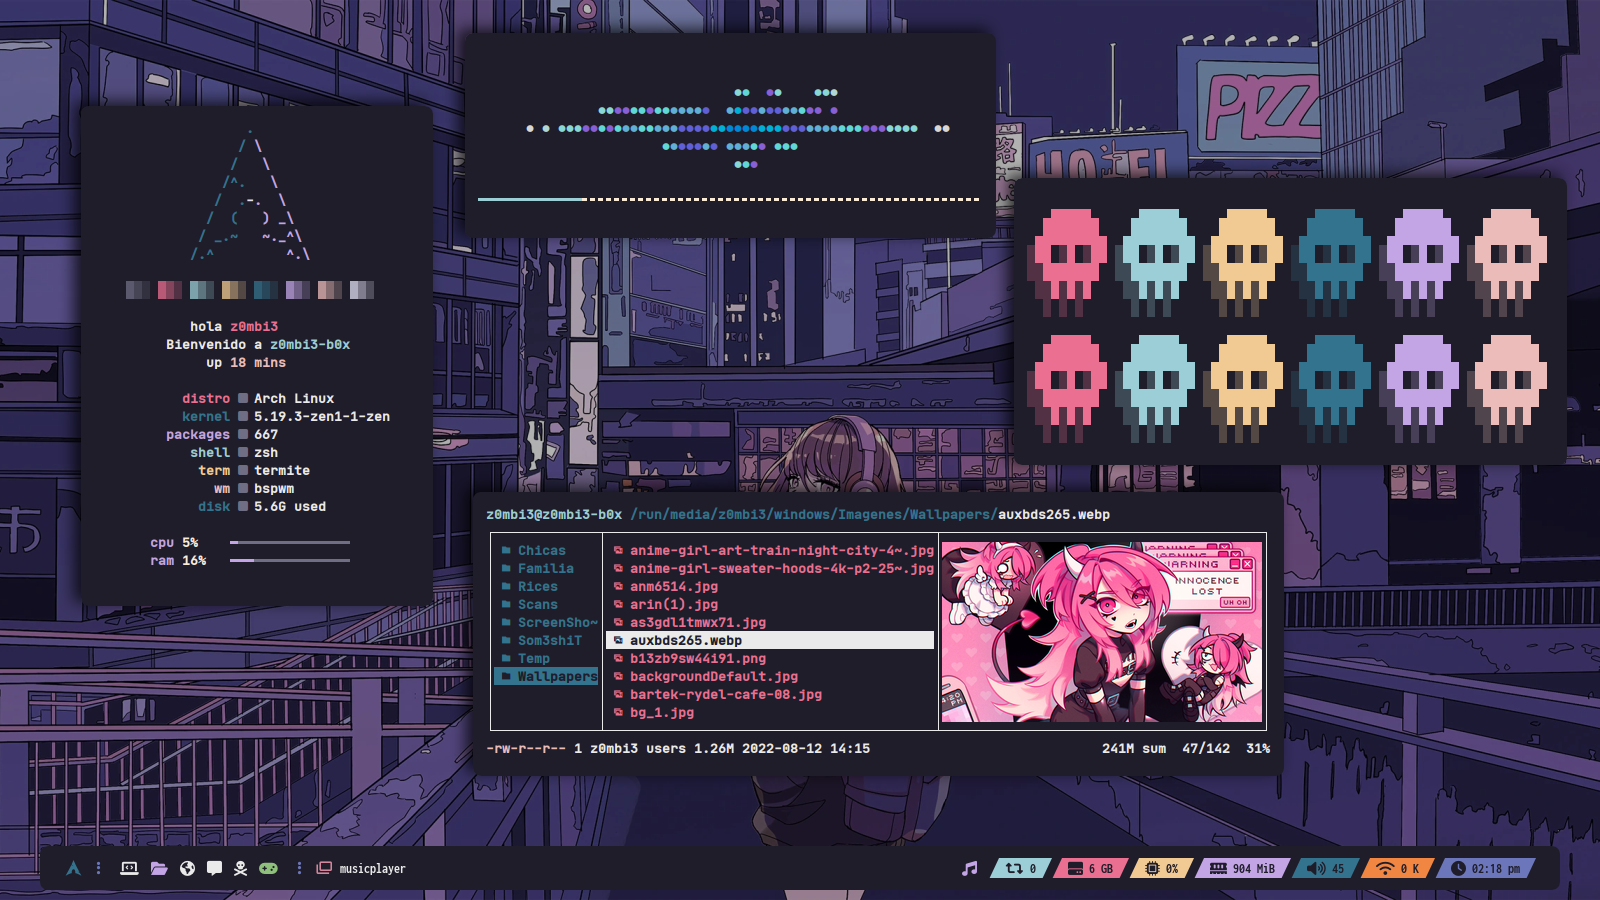Click the music note icon in the bar
Image resolution: width=1600 pixels, height=900 pixels.
[x=969, y=868]
